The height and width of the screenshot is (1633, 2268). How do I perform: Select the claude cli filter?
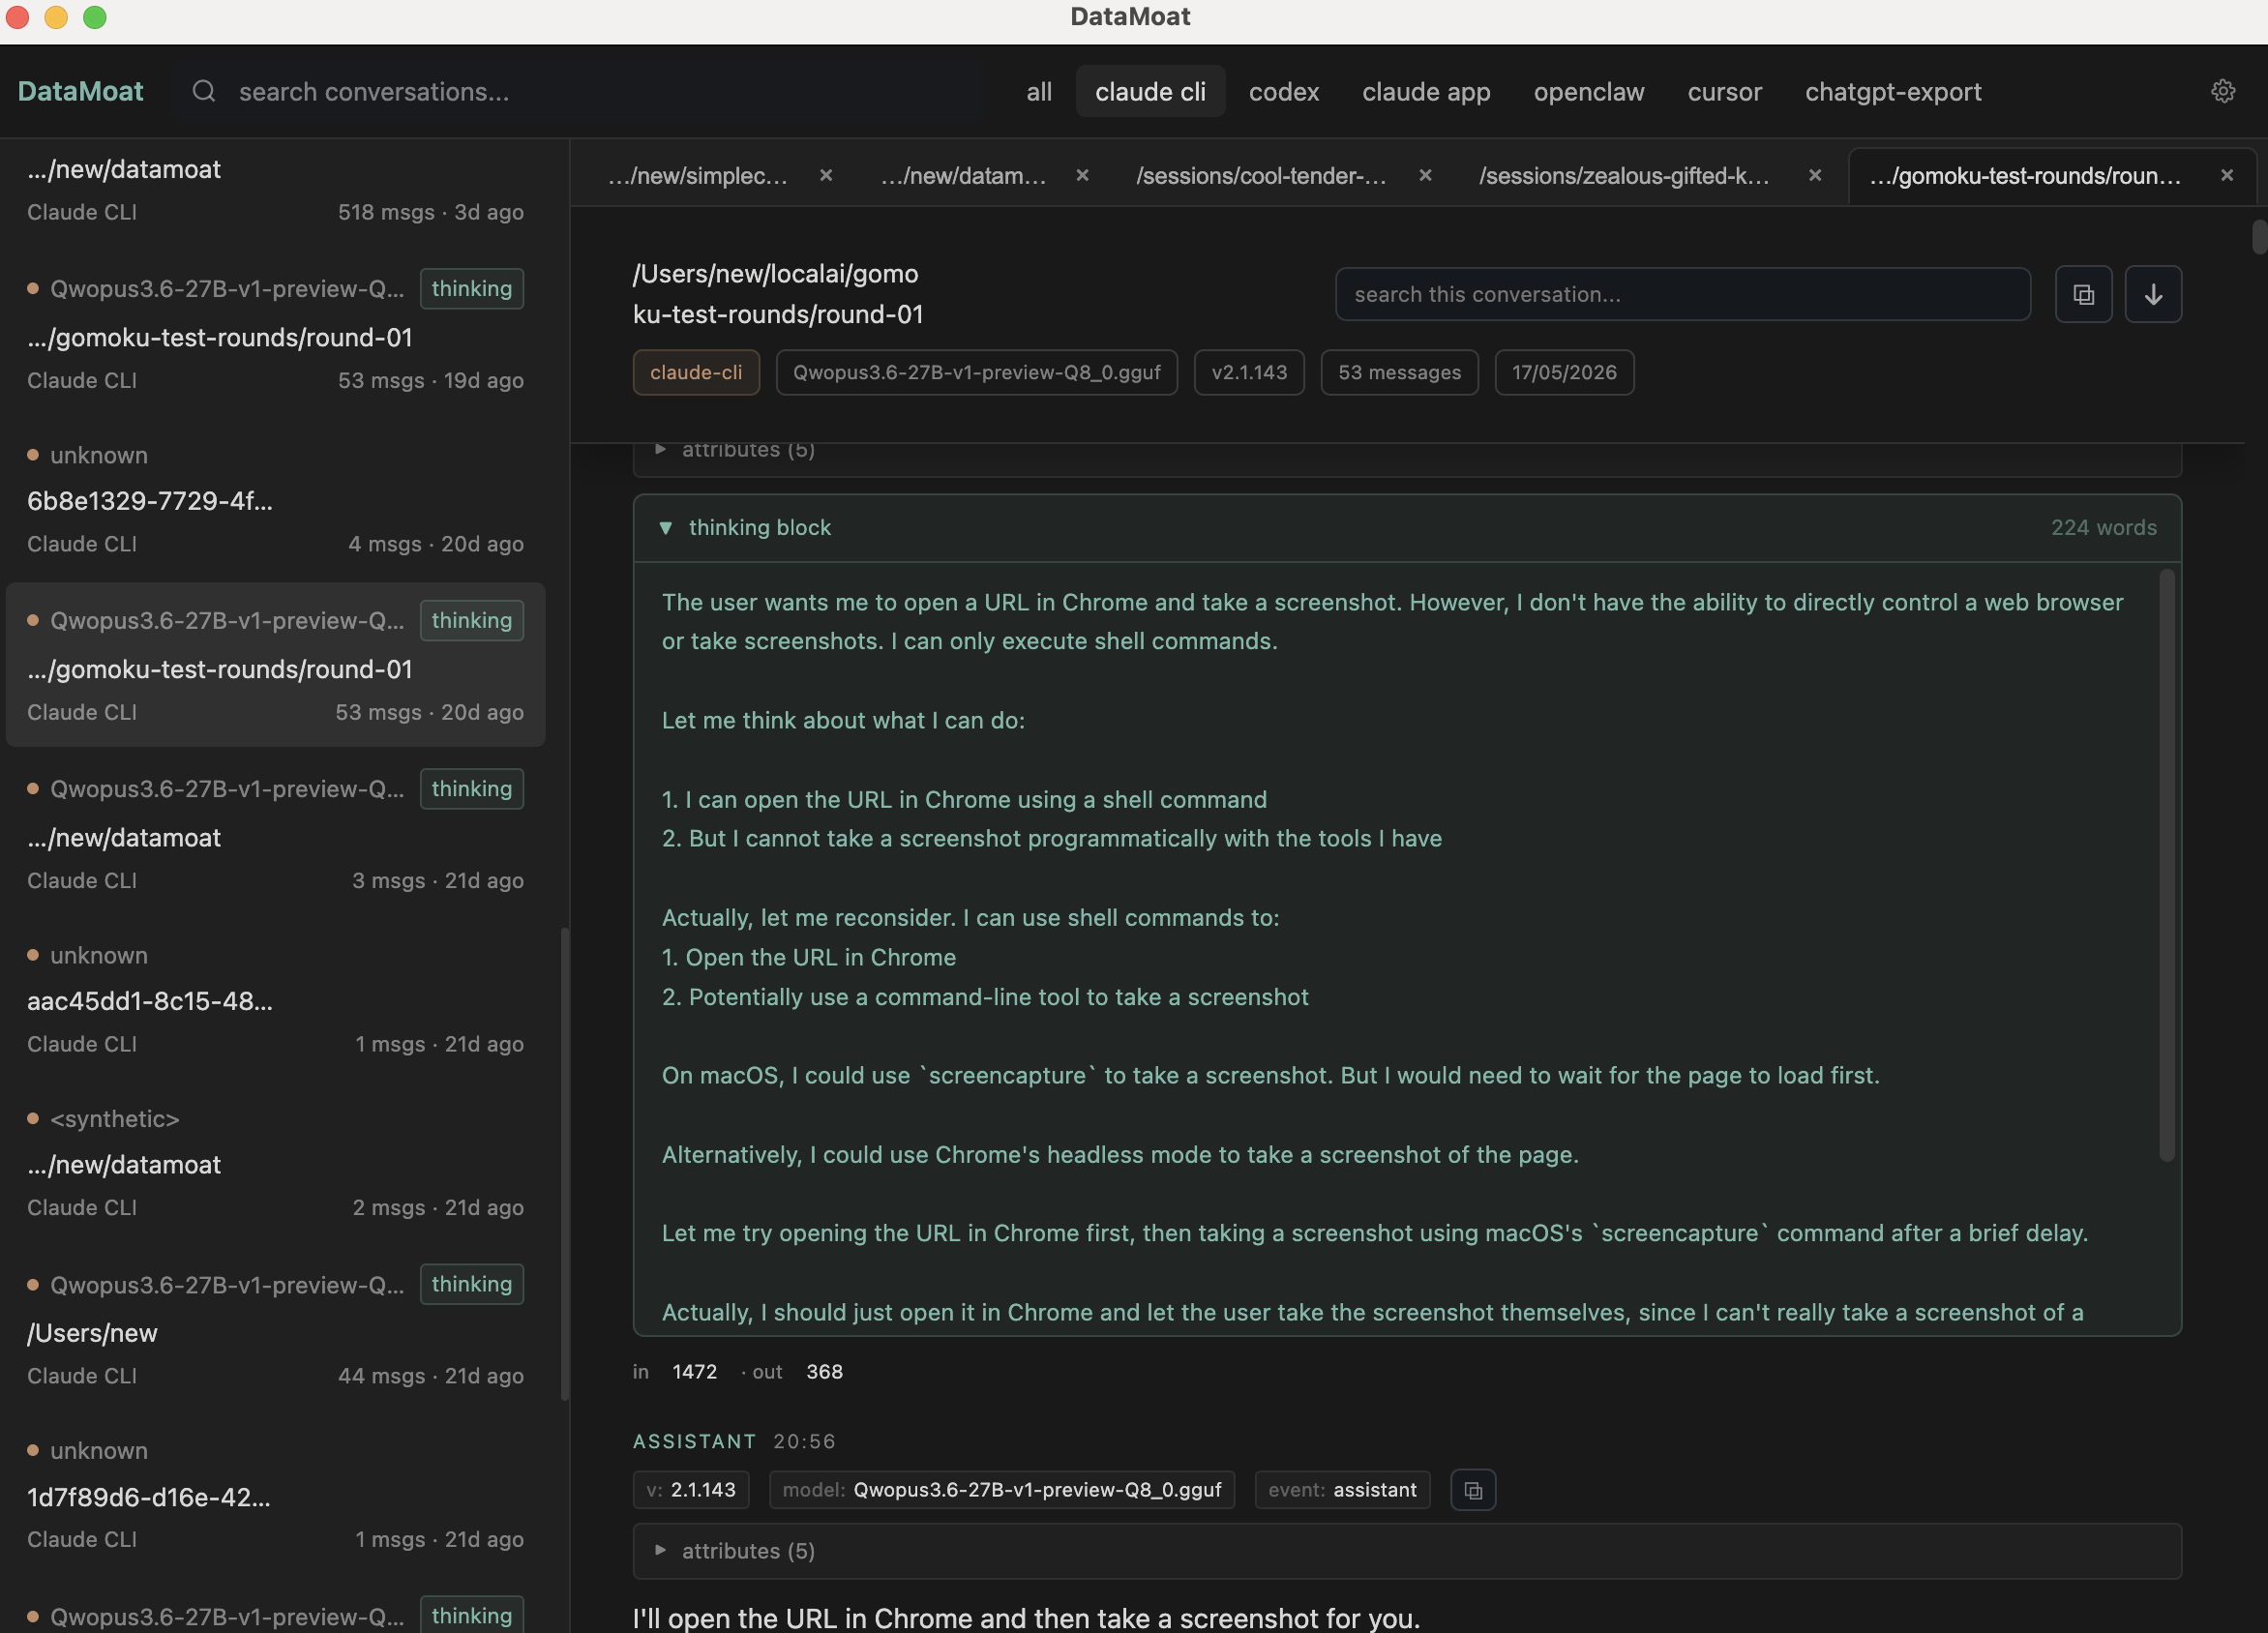click(1150, 91)
